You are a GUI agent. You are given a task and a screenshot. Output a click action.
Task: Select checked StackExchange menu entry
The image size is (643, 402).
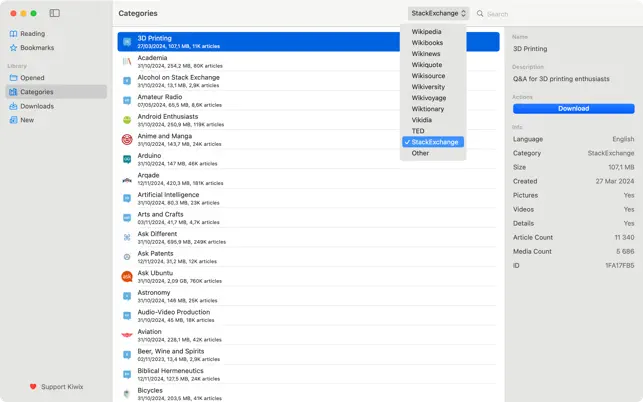tap(433, 142)
